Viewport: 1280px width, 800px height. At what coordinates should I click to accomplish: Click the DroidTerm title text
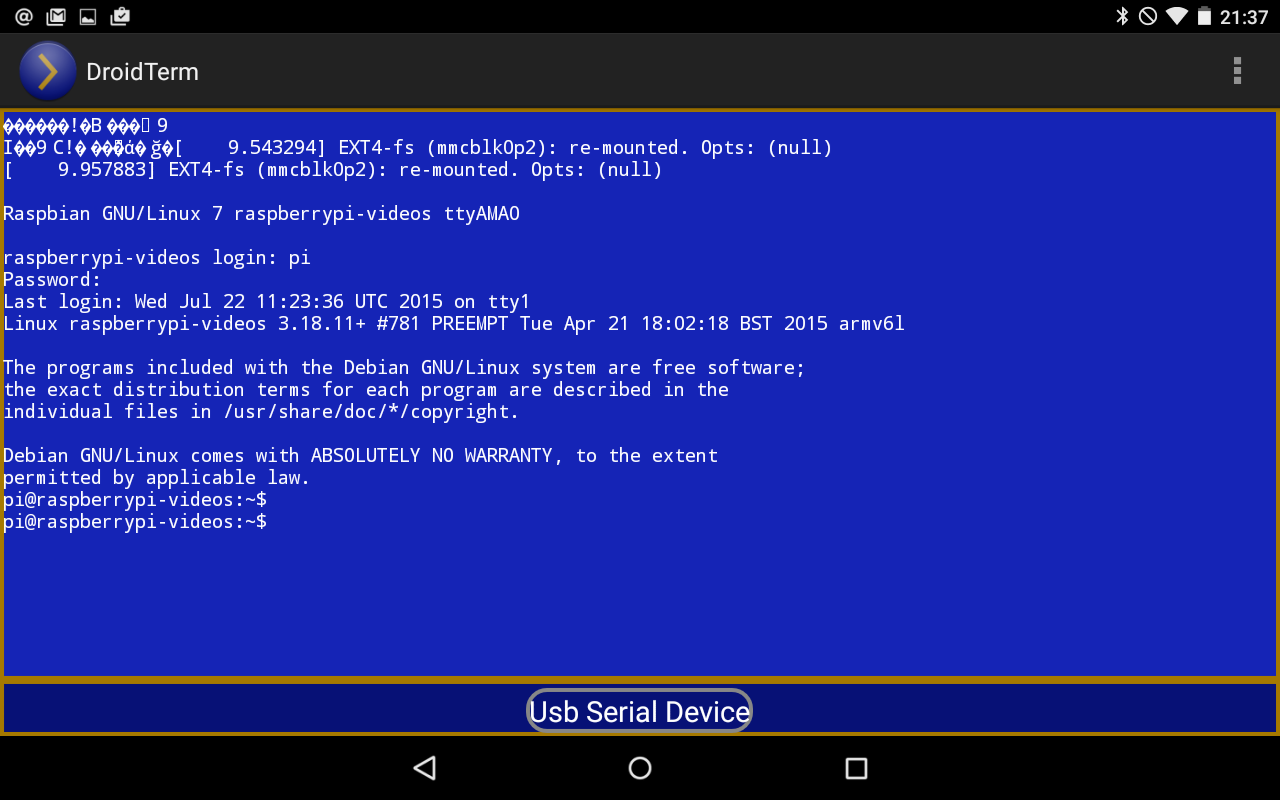pos(144,71)
